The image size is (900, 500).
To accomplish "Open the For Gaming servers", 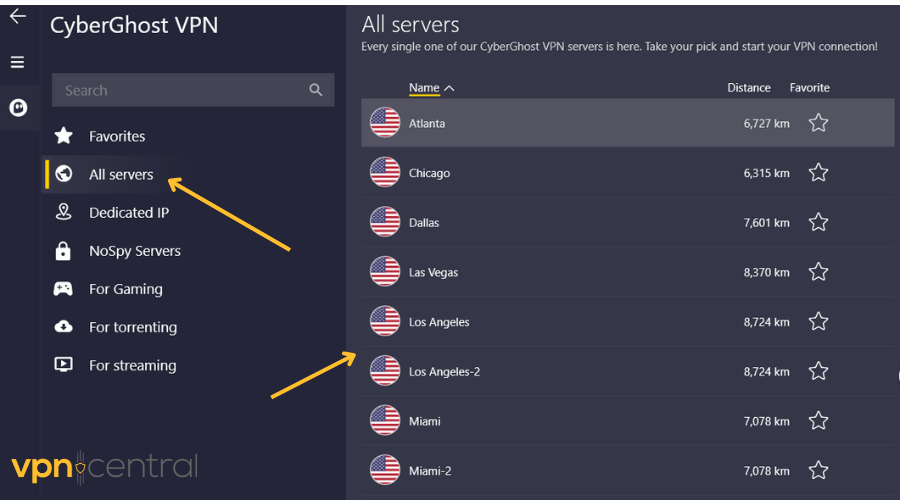I will click(125, 289).
